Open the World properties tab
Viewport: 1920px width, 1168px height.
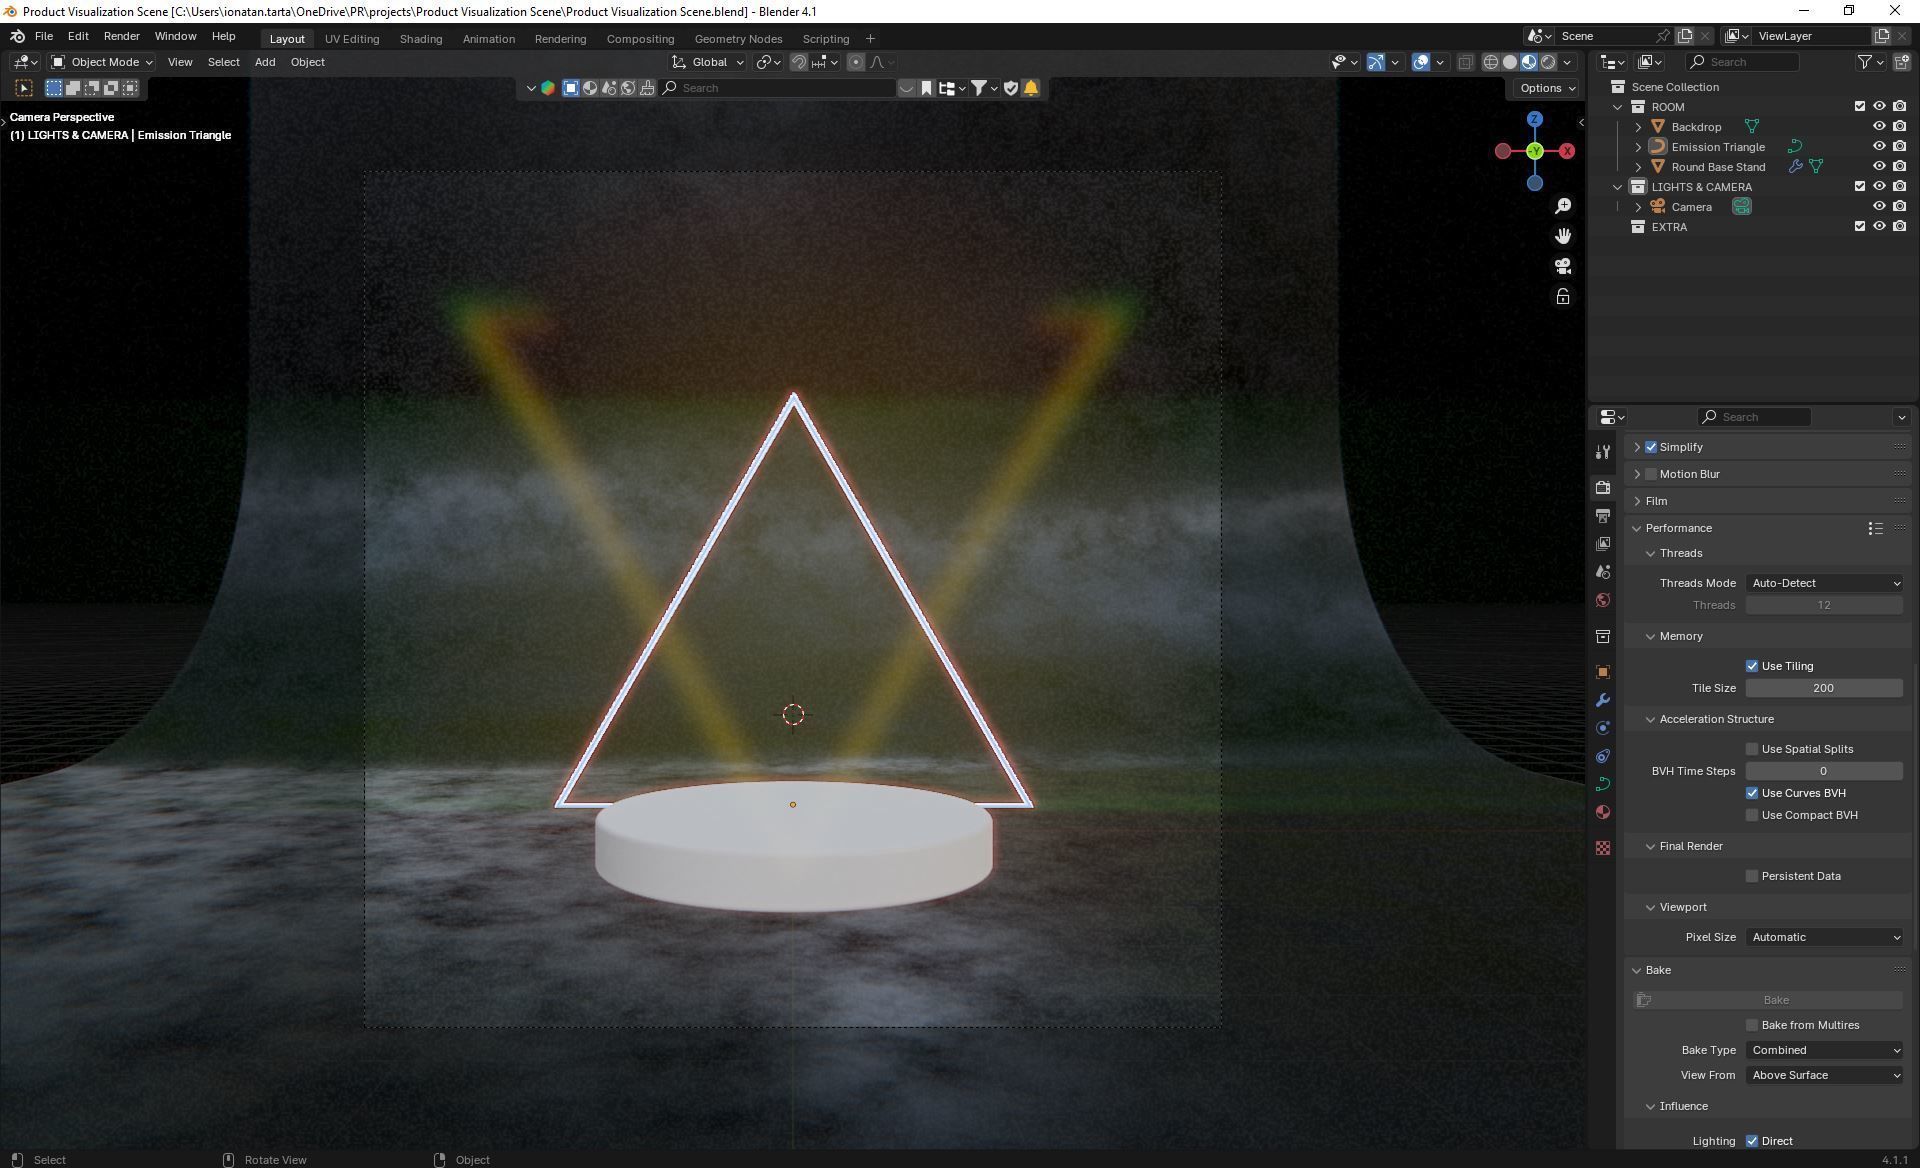click(1603, 600)
